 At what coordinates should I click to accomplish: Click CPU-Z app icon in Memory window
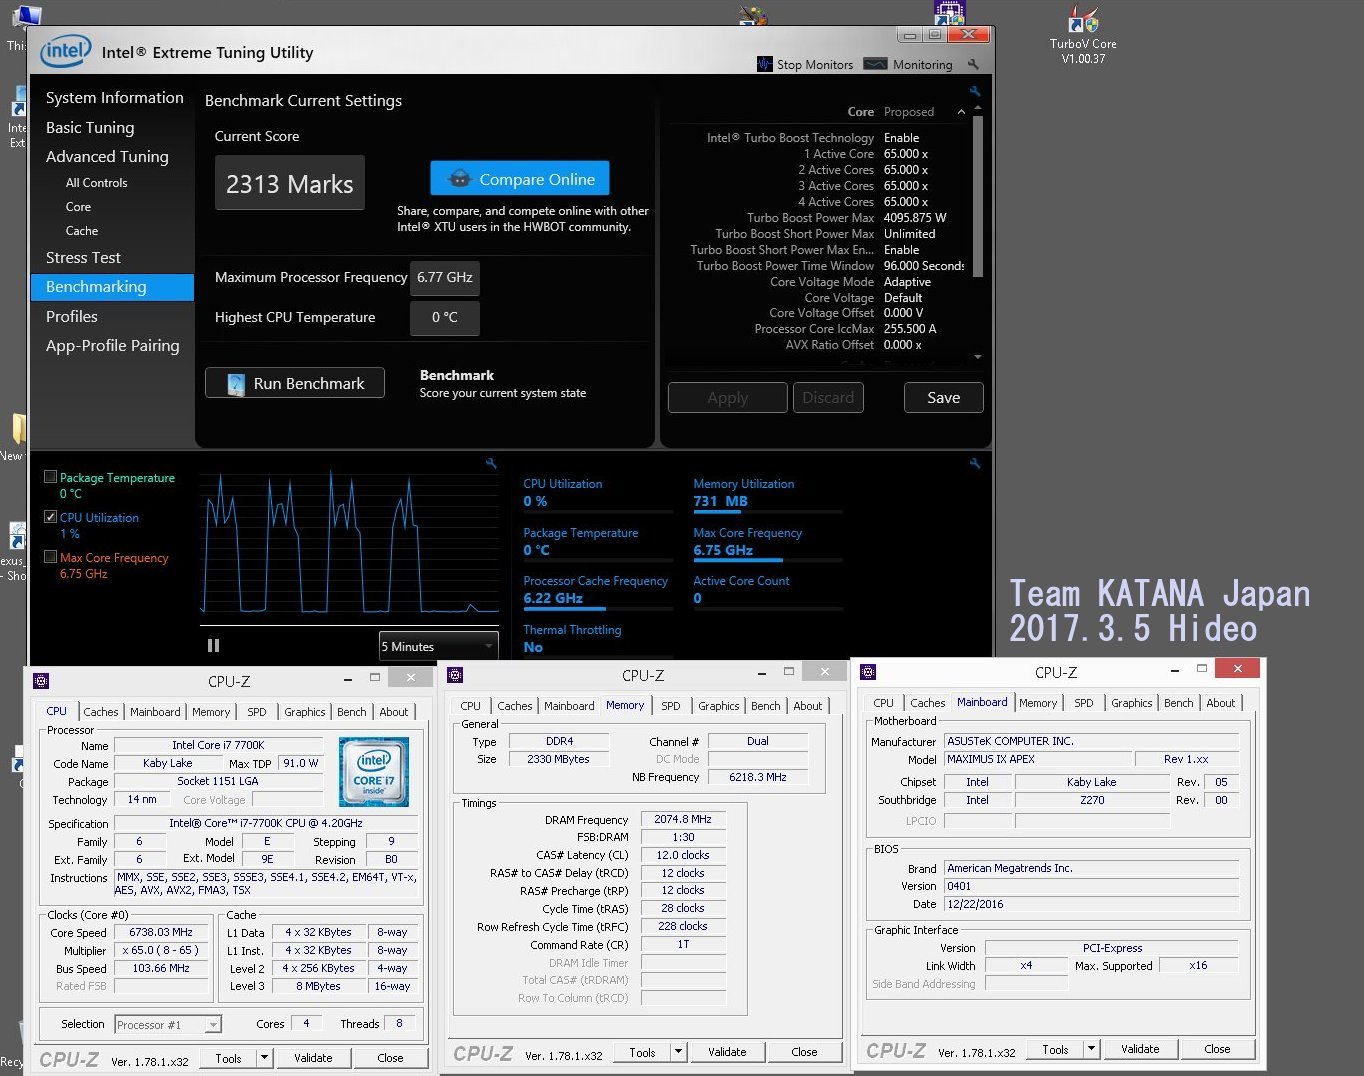click(455, 675)
